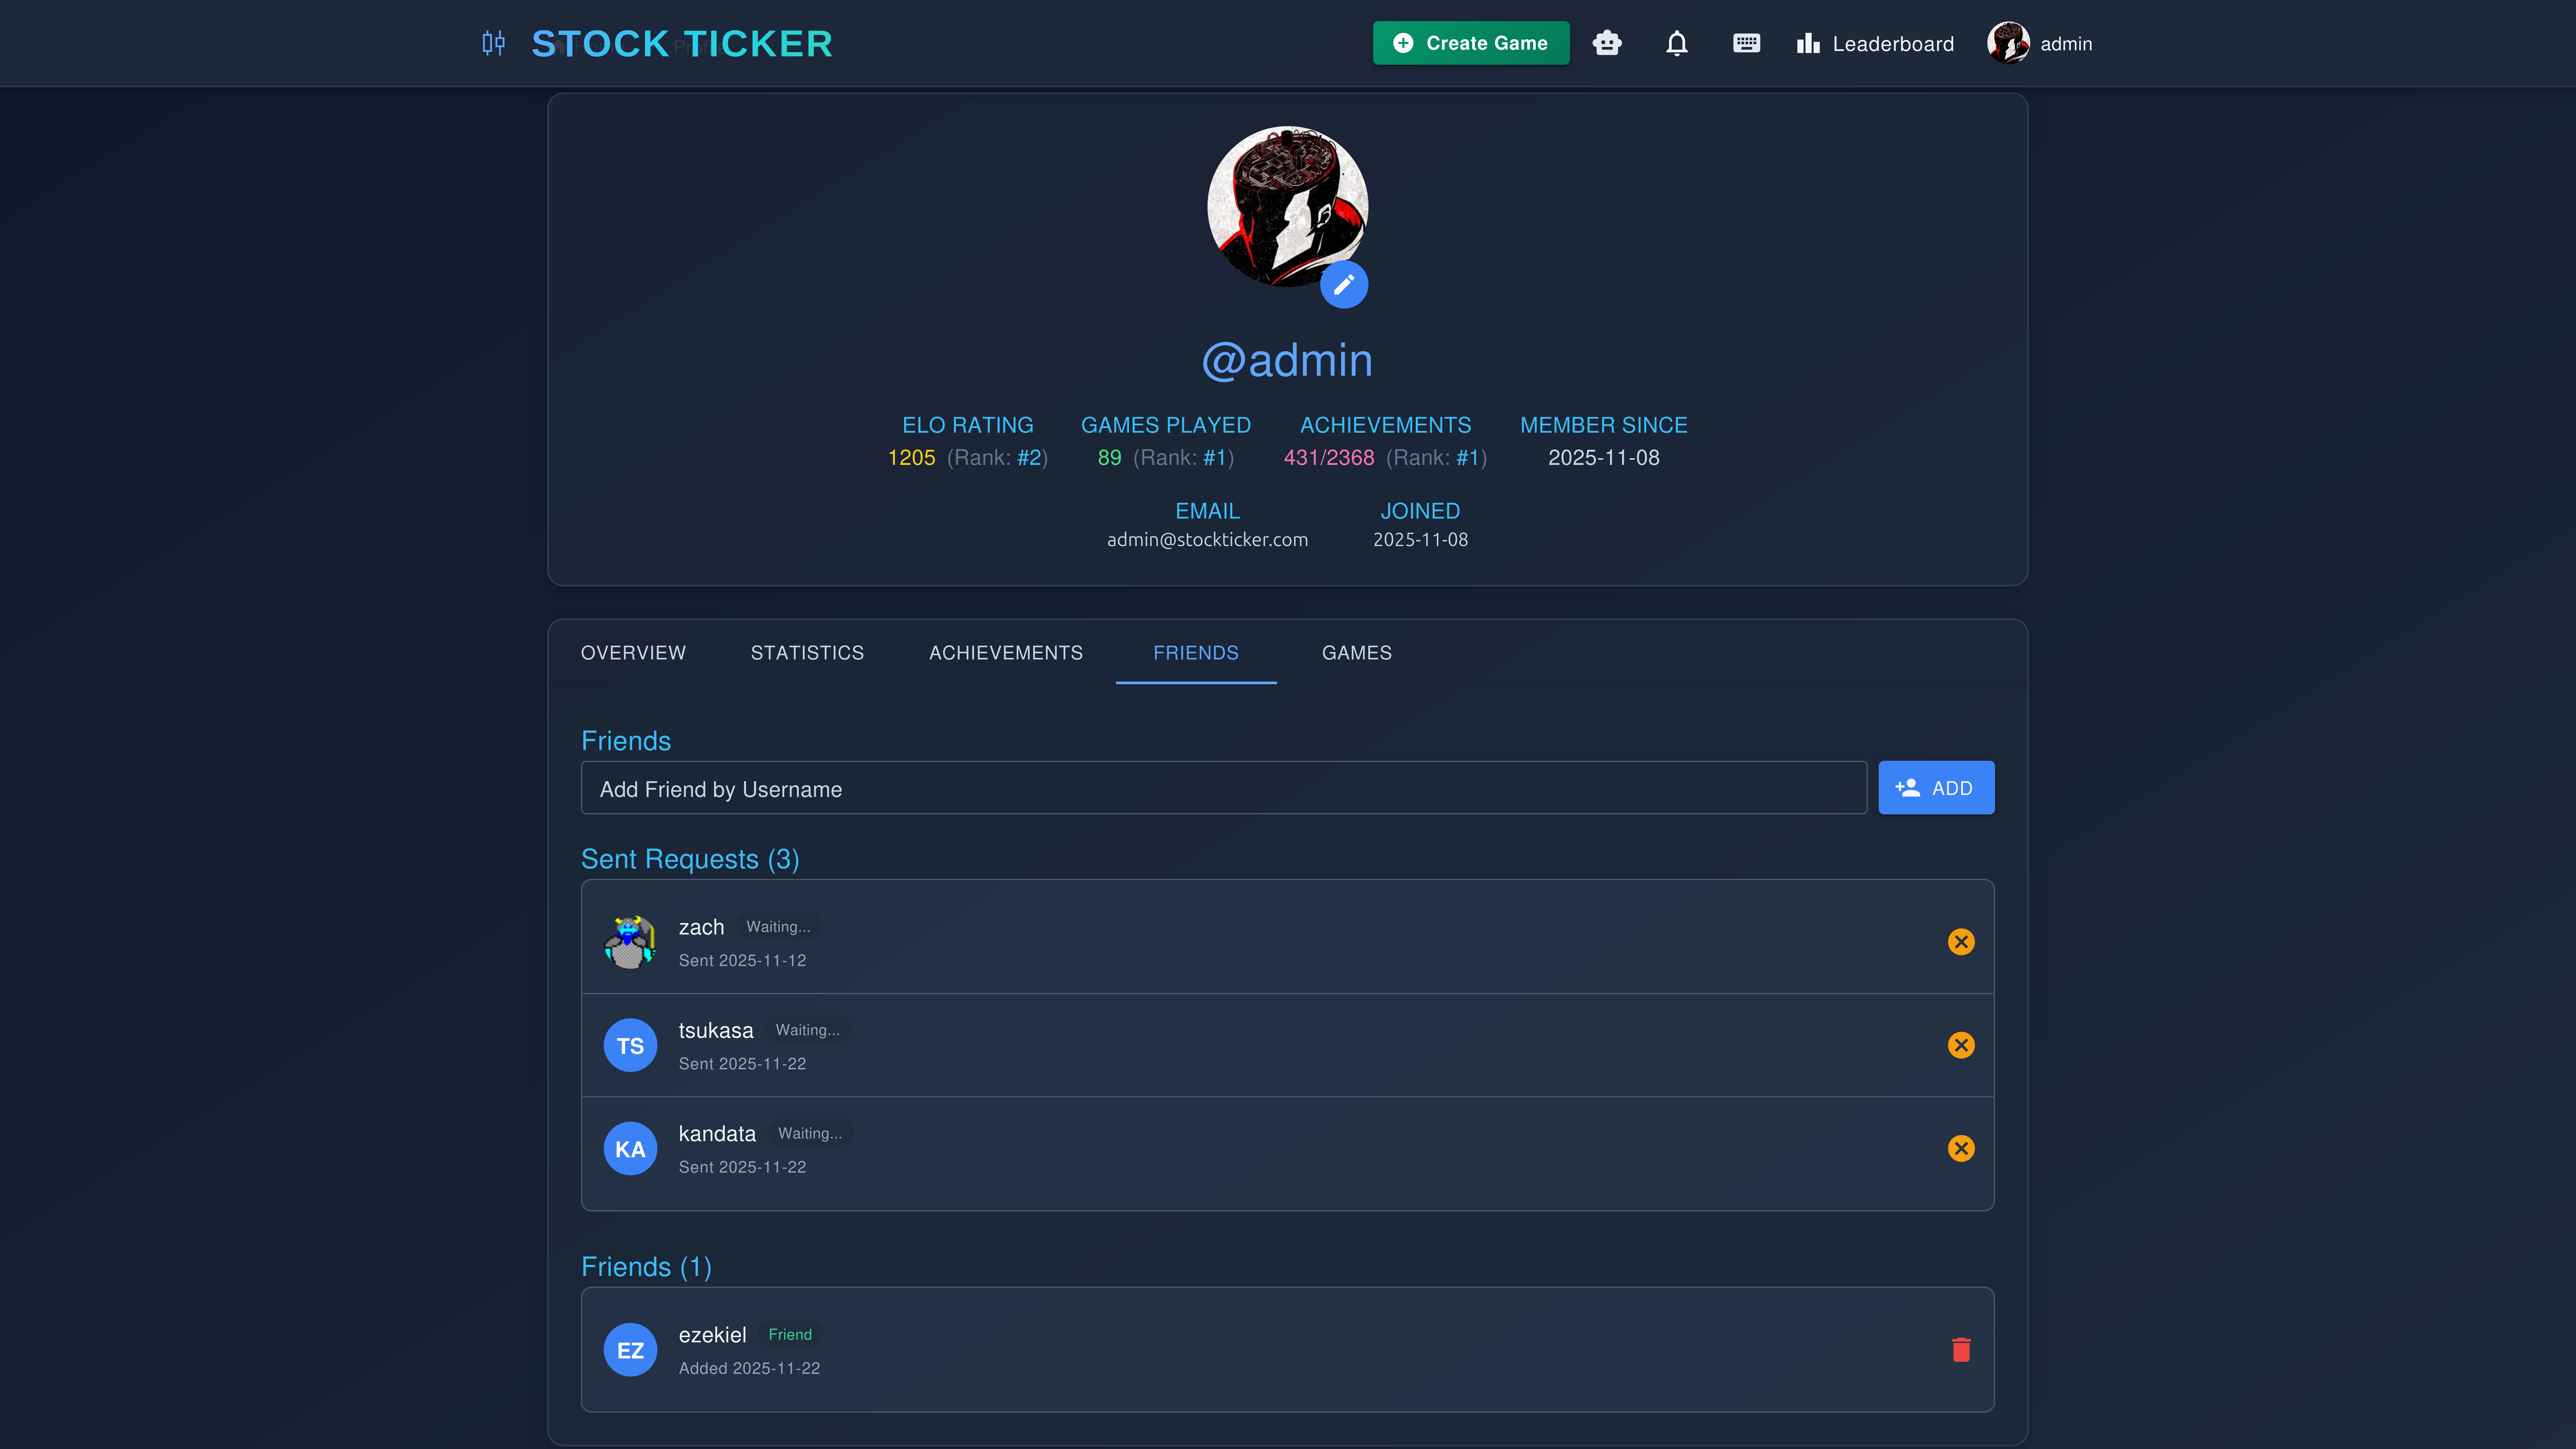This screenshot has height=1449, width=2576.
Task: Cancel the sent request to tsukasa
Action: [1961, 1045]
